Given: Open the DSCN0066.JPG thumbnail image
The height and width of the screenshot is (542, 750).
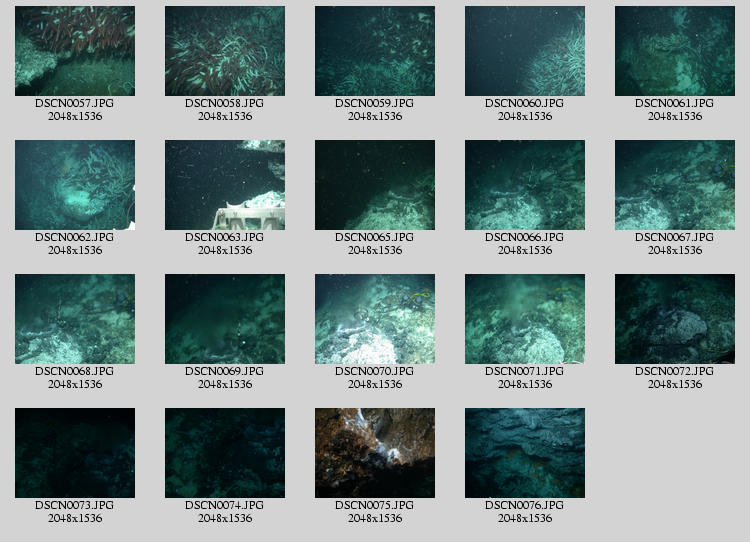Looking at the screenshot, I should click(525, 185).
